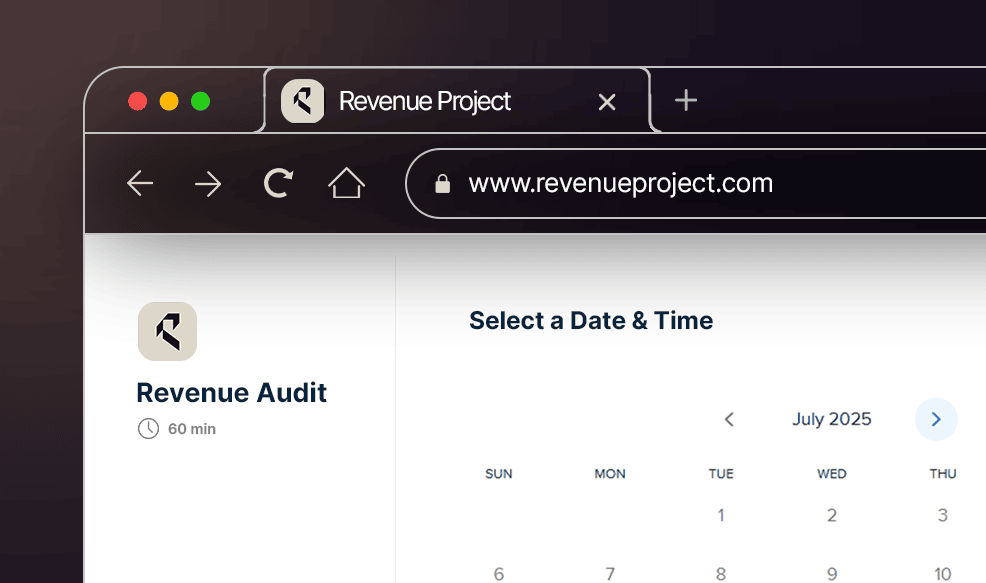Click the clock icon beside 60 min
The image size is (986, 583).
coord(148,429)
